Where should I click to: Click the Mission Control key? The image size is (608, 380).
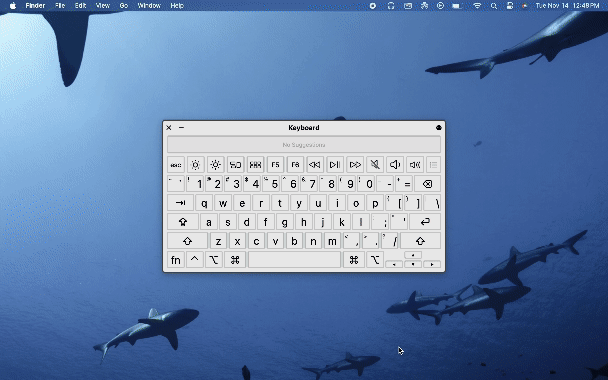tap(235, 165)
